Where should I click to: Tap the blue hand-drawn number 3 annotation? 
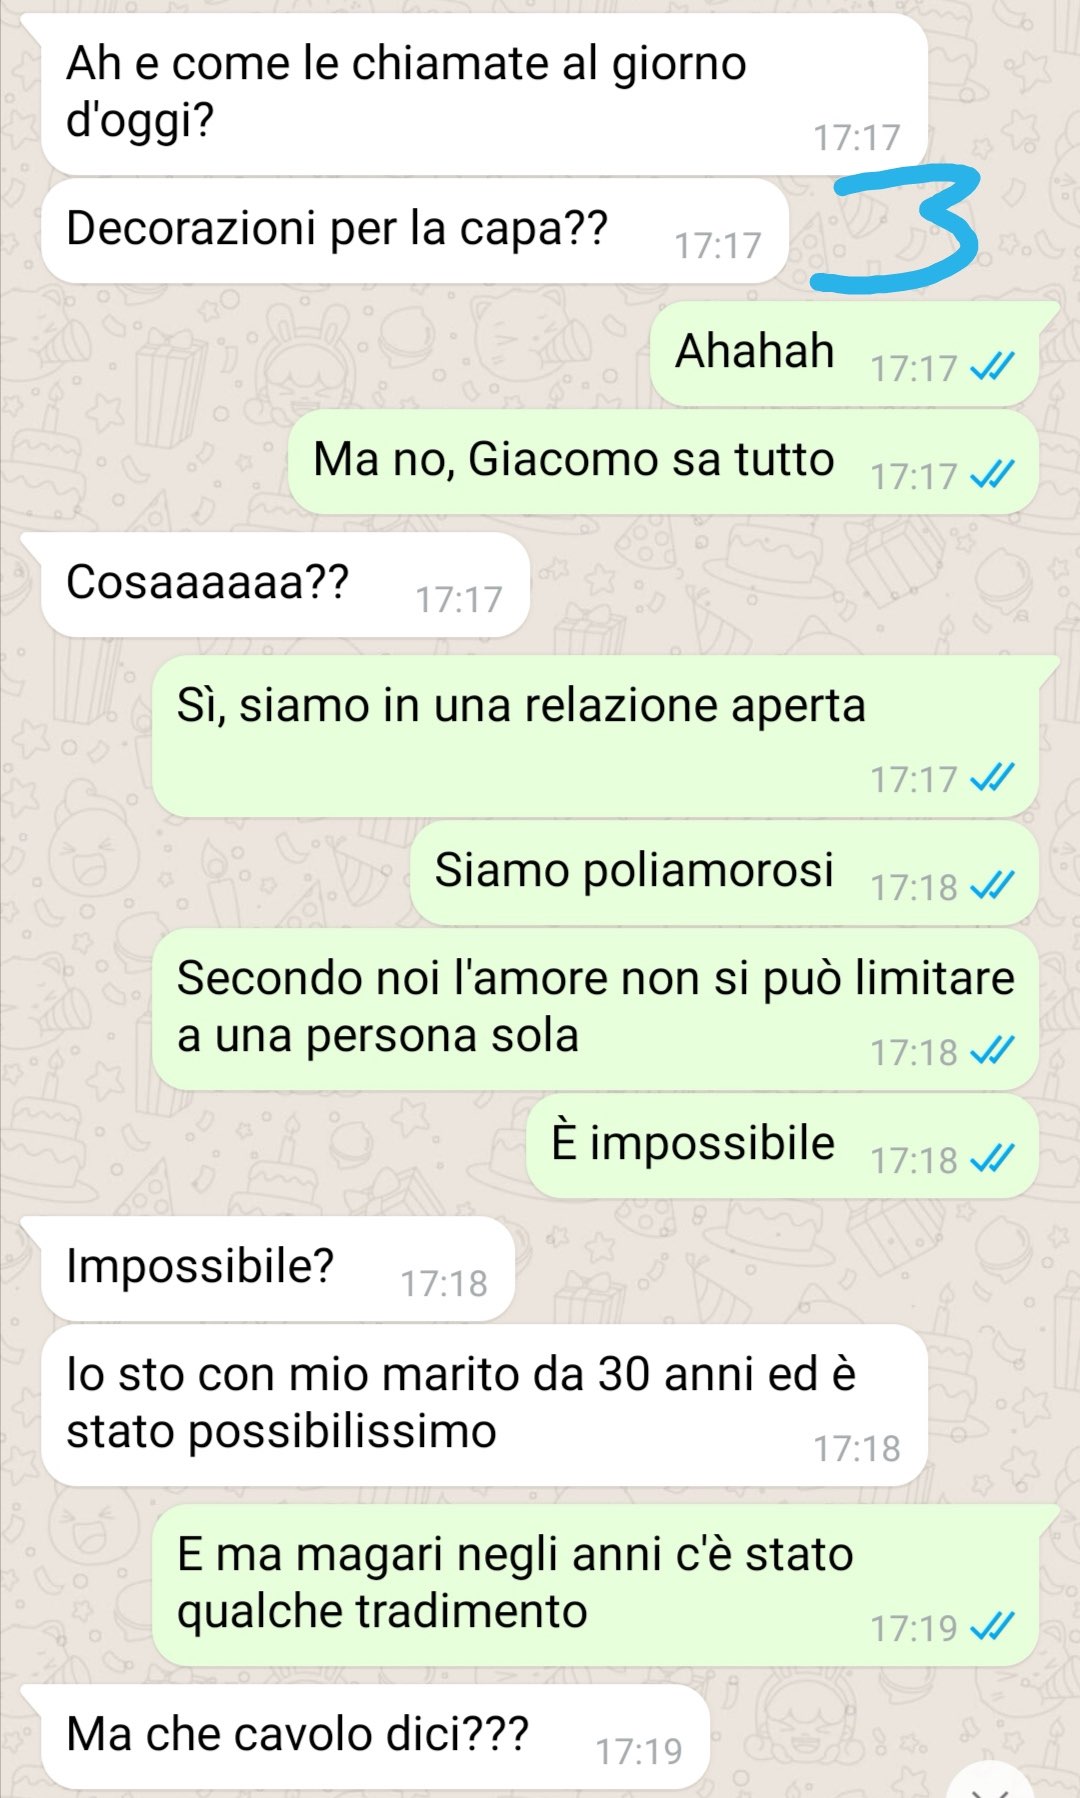pos(895,229)
